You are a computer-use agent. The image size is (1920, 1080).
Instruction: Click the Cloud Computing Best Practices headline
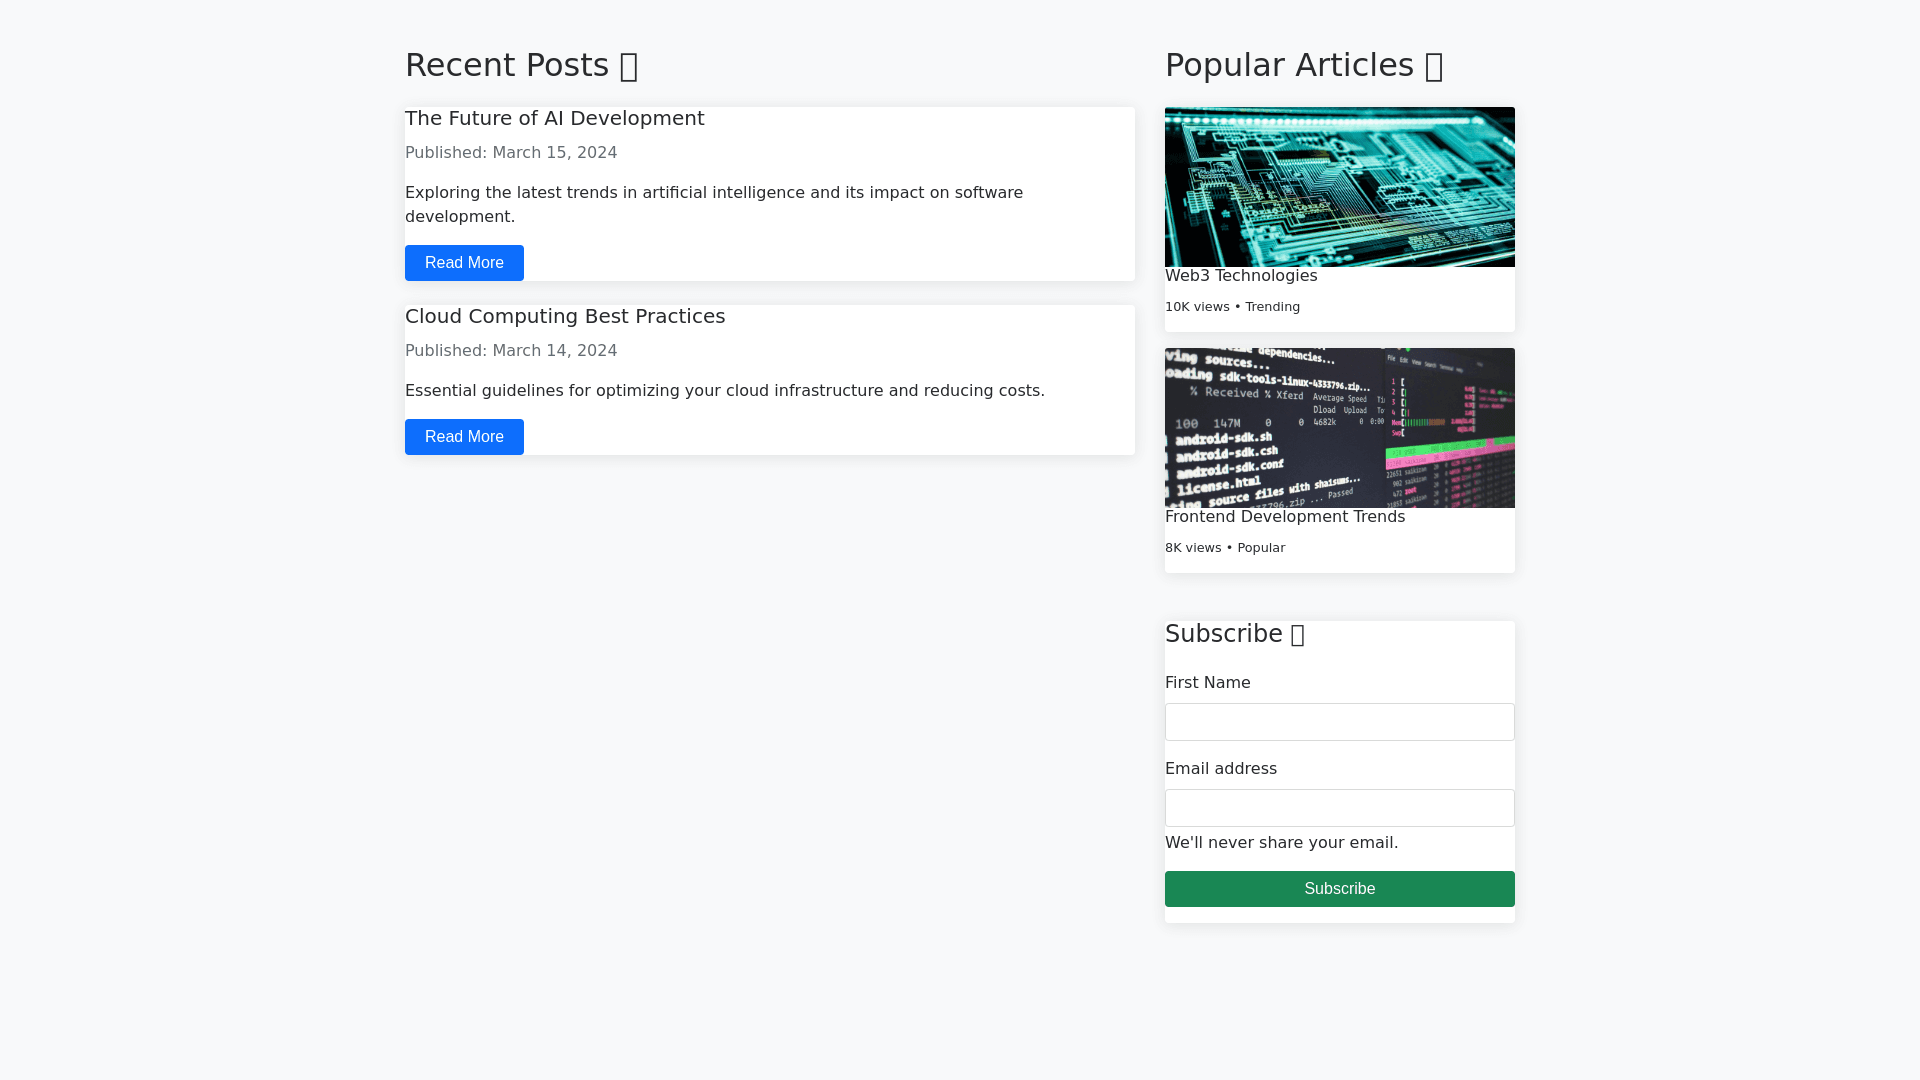tap(565, 316)
